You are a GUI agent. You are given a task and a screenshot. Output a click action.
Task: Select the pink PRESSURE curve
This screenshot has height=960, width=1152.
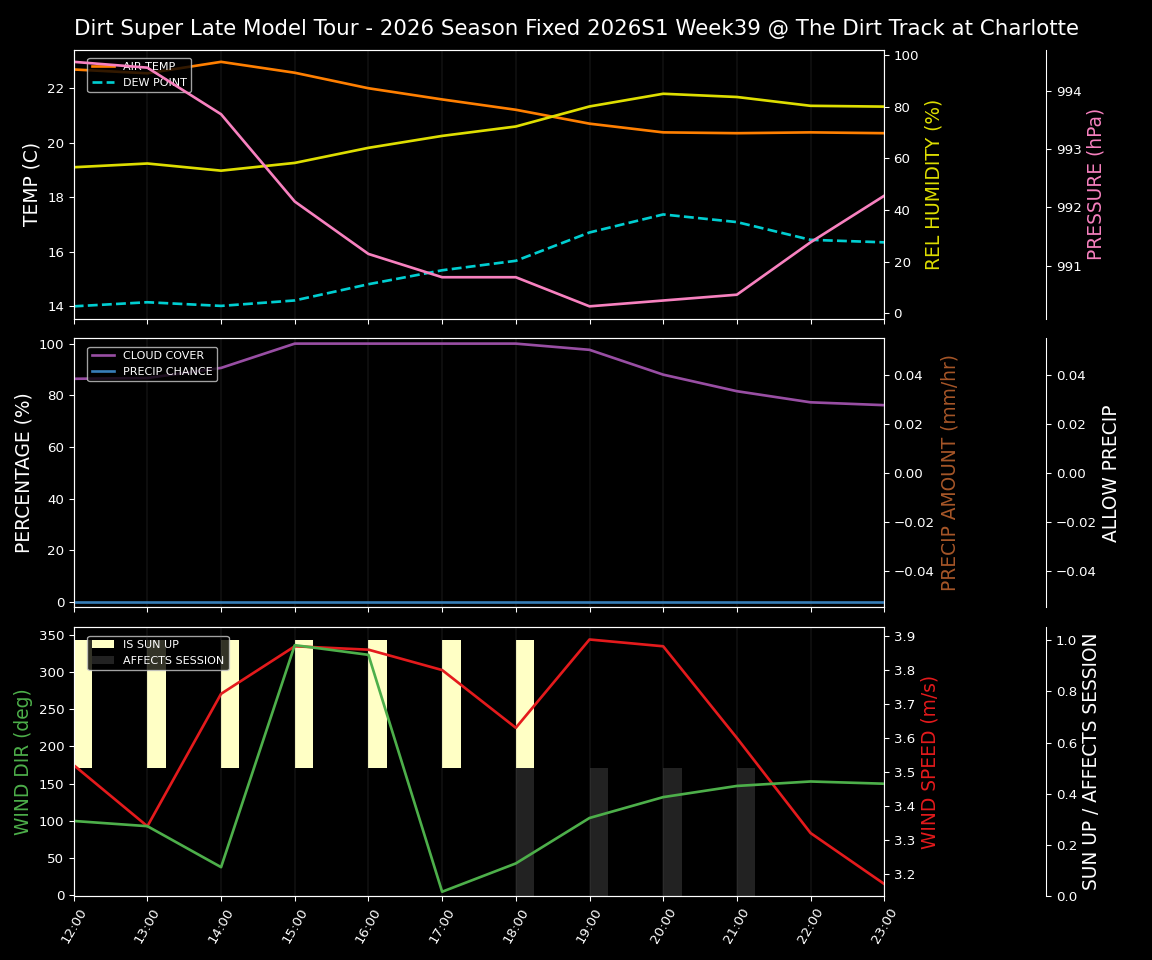coord(370,255)
